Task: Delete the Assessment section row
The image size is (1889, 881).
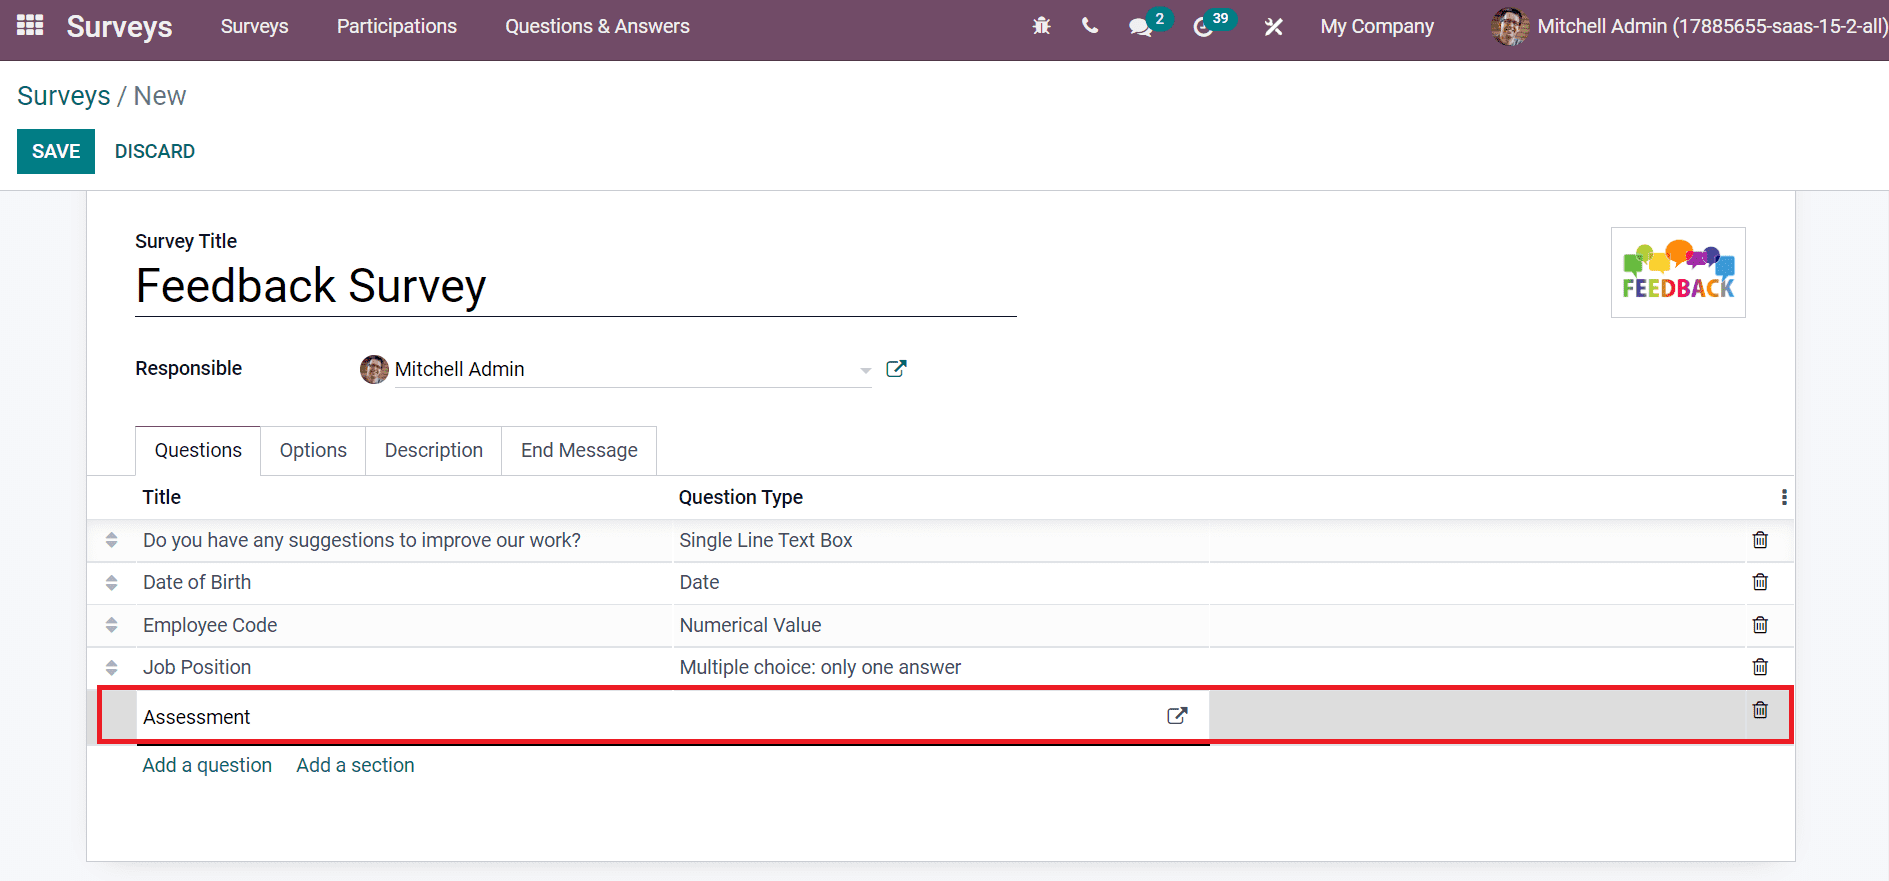Action: pyautogui.click(x=1760, y=710)
